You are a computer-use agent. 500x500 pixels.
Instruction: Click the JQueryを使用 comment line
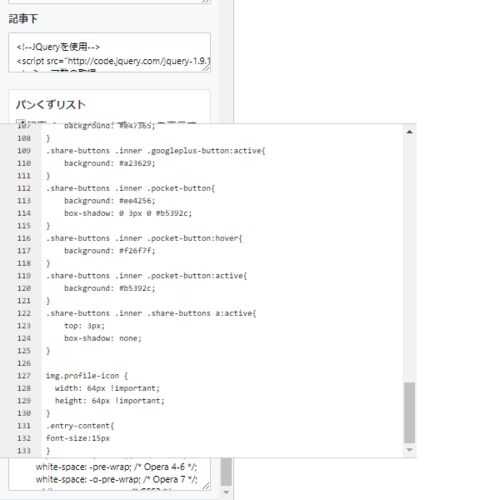coord(58,47)
